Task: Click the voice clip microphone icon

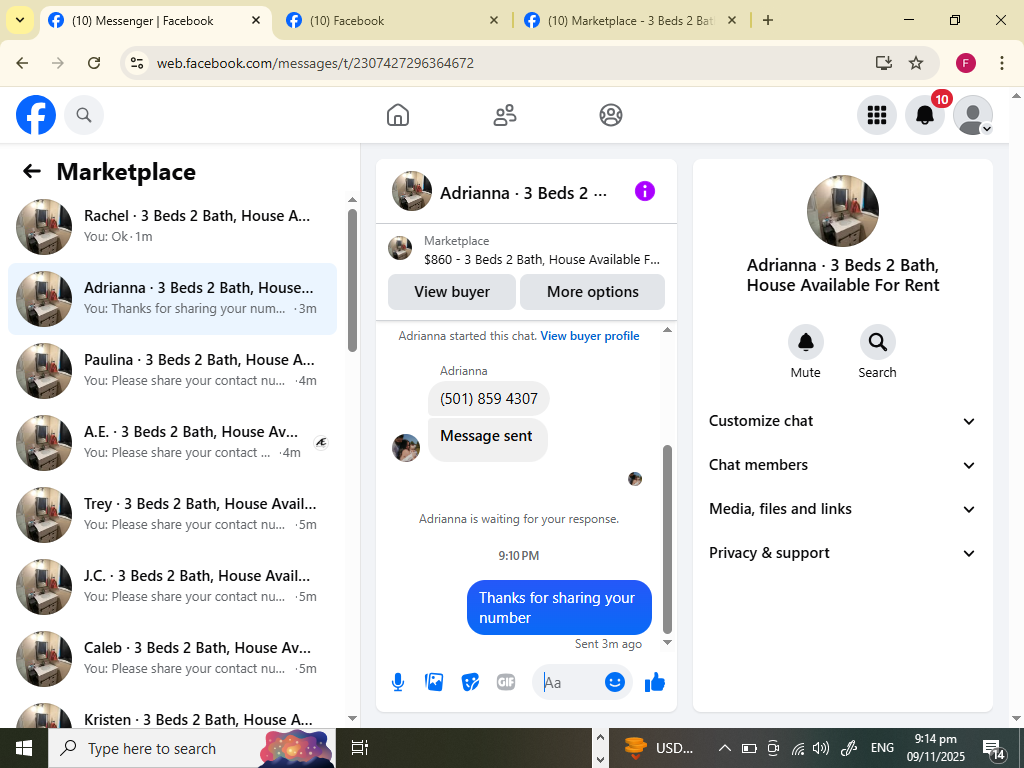Action: click(398, 682)
